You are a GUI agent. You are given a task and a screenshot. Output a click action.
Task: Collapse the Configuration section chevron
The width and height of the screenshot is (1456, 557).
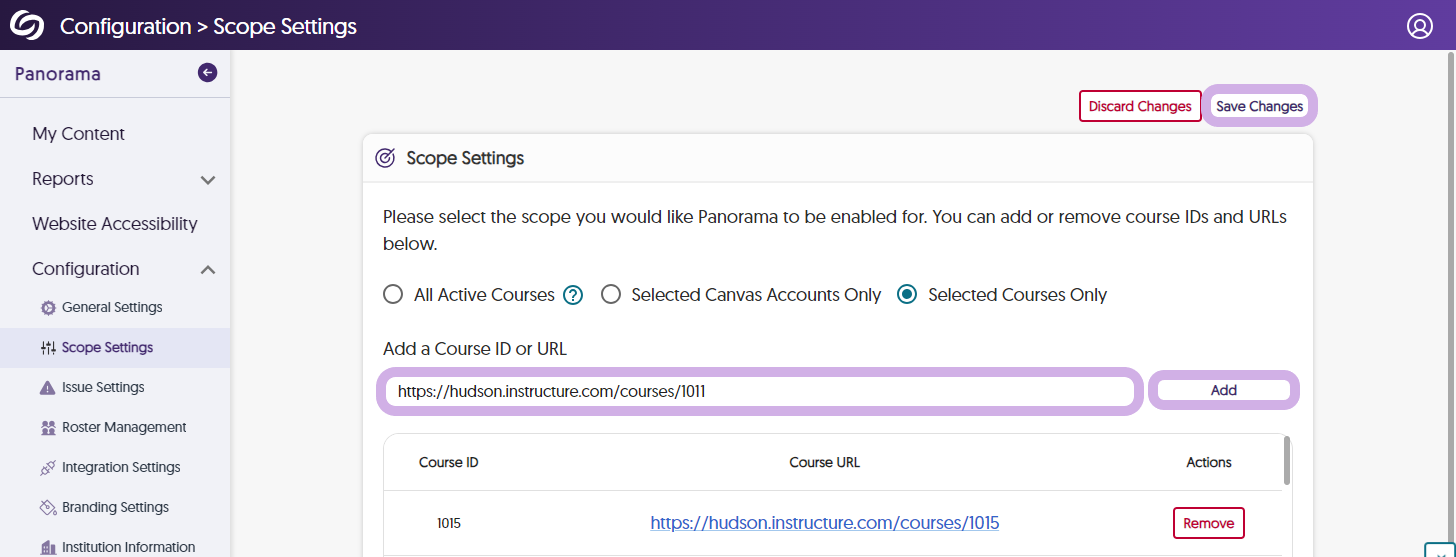point(208,269)
